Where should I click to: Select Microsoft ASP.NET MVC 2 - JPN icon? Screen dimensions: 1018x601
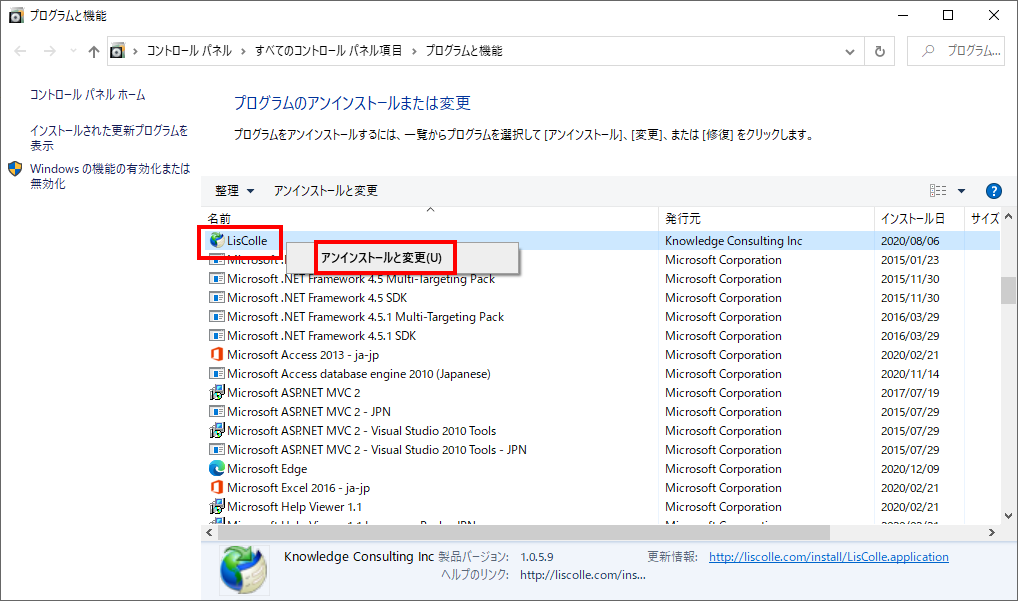[x=216, y=411]
